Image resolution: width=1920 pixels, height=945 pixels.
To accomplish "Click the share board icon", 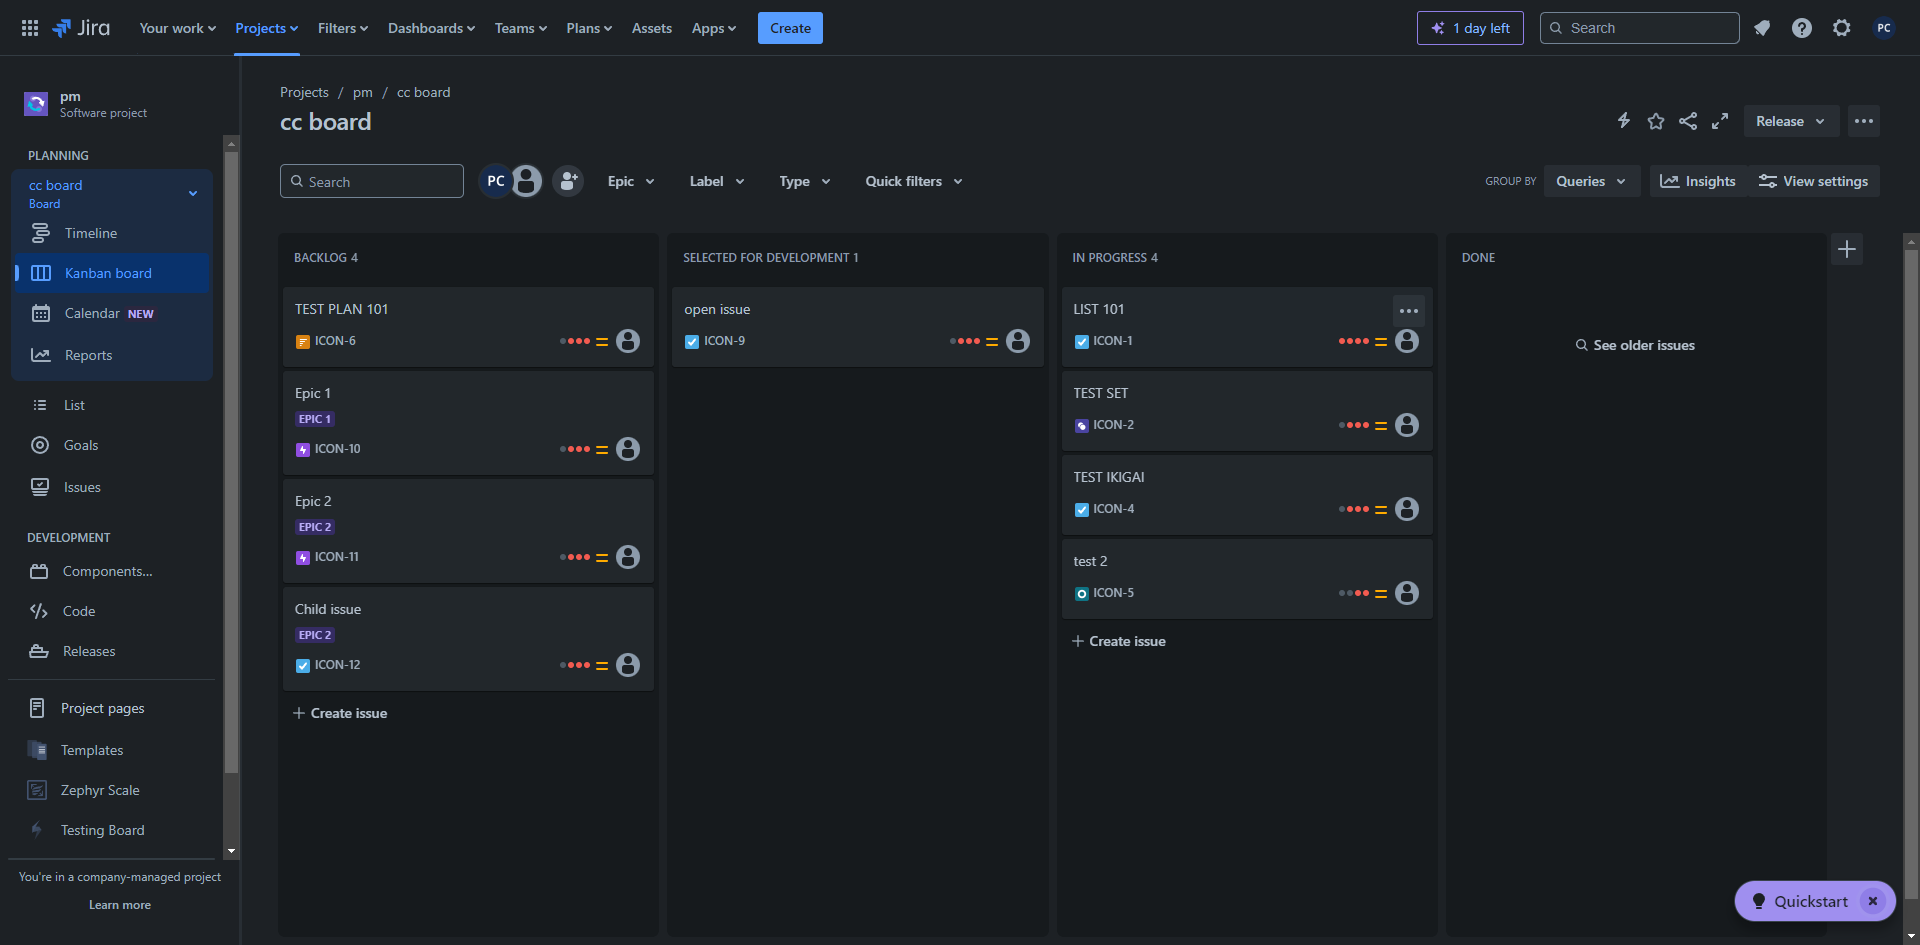I will (1688, 121).
